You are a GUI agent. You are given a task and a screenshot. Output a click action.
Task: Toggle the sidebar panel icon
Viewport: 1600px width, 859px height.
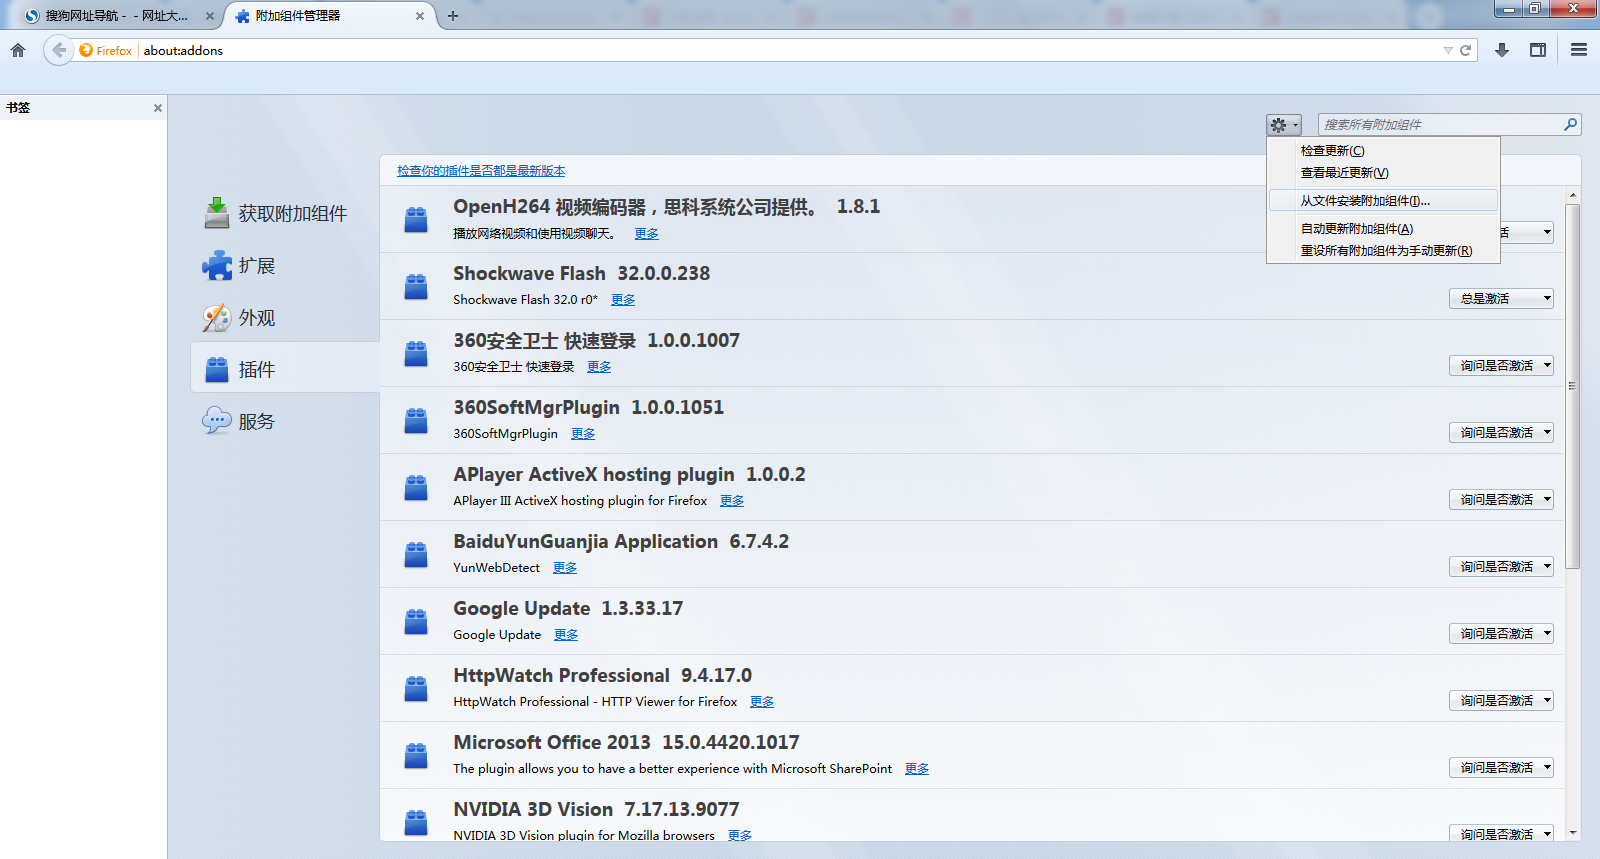click(x=1538, y=50)
